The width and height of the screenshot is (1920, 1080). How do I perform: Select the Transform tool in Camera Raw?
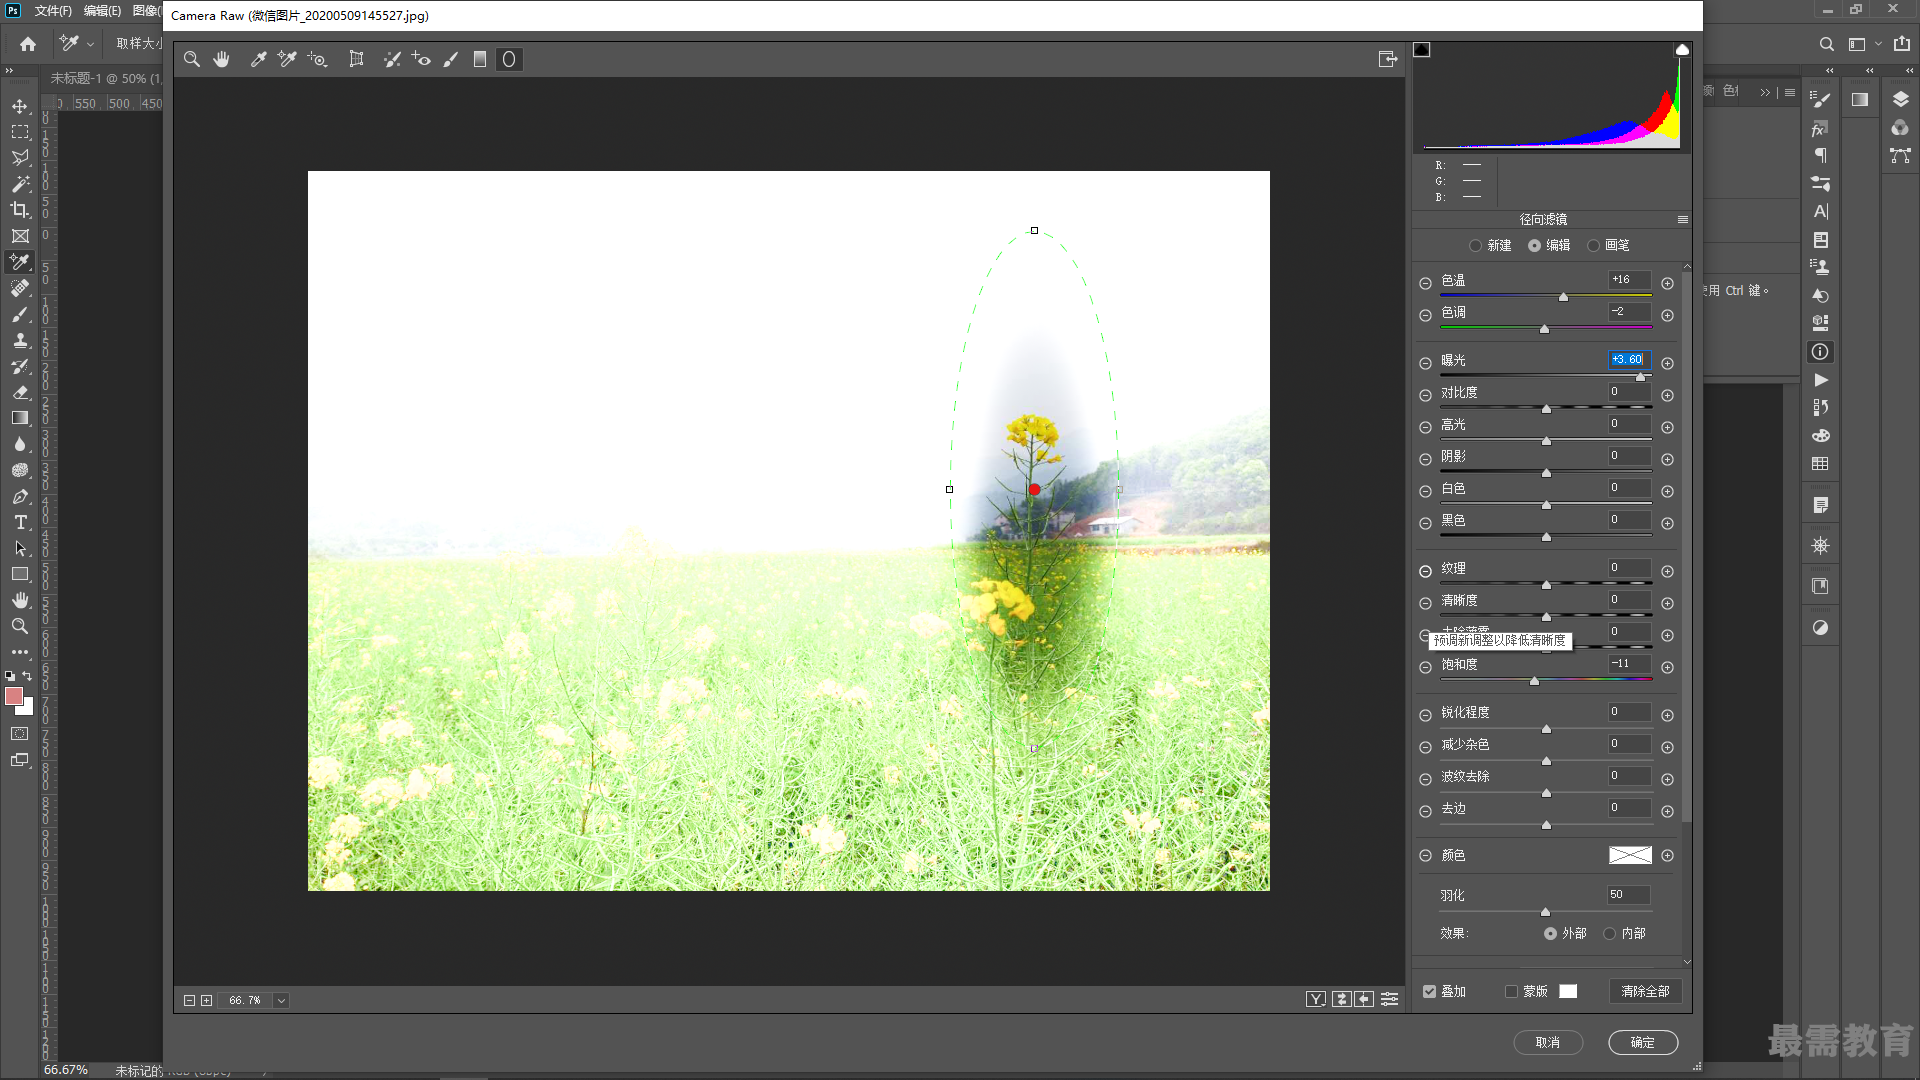pos(356,60)
